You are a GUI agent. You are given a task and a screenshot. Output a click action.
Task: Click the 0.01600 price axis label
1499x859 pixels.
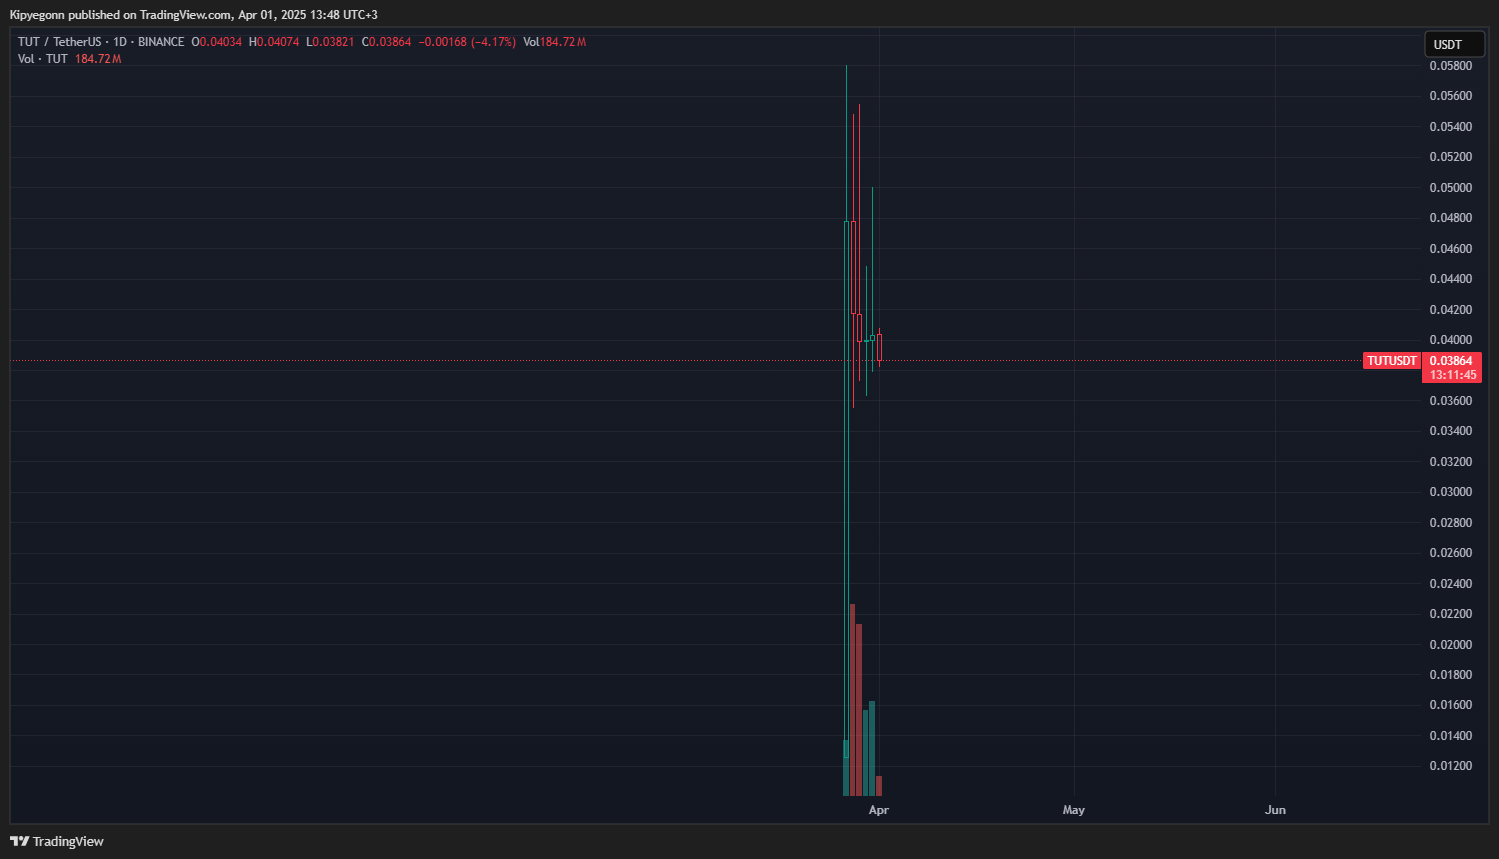tap(1450, 705)
